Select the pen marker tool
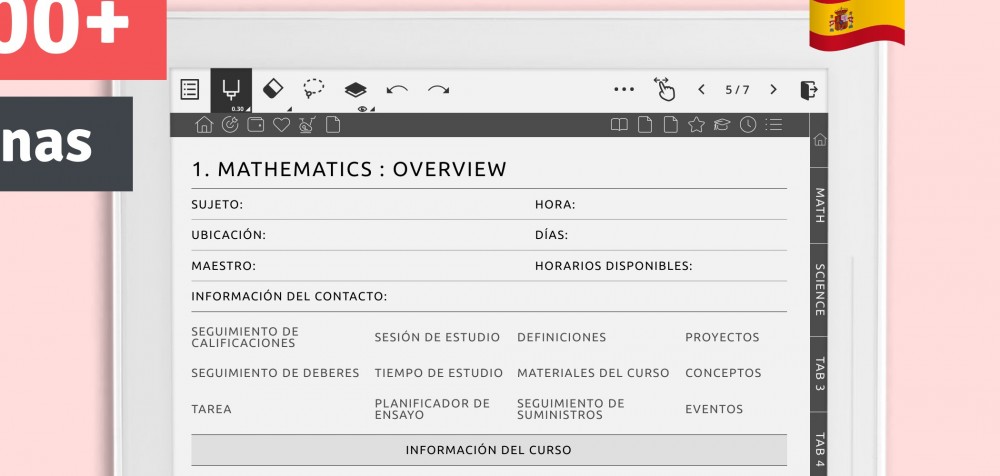This screenshot has width=1000, height=476. [x=231, y=90]
